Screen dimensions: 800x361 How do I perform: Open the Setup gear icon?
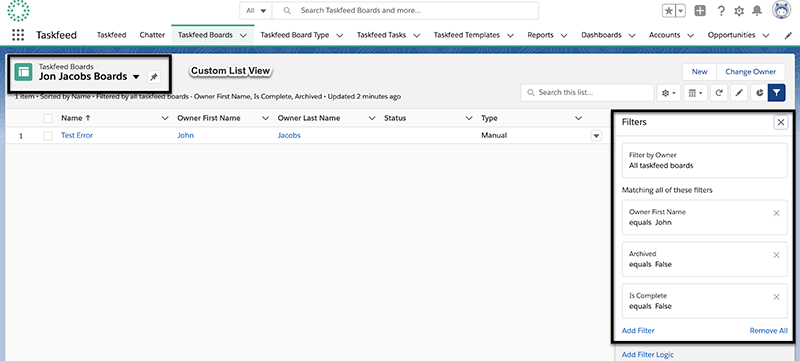(739, 11)
